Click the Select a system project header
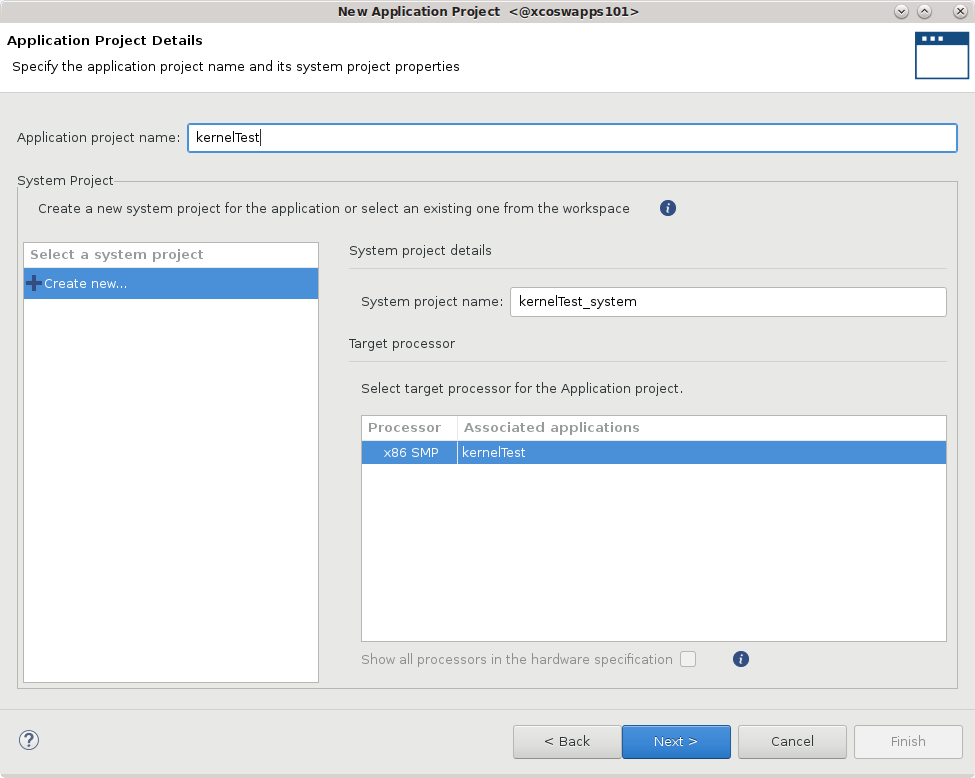This screenshot has width=975, height=778. [x=117, y=255]
